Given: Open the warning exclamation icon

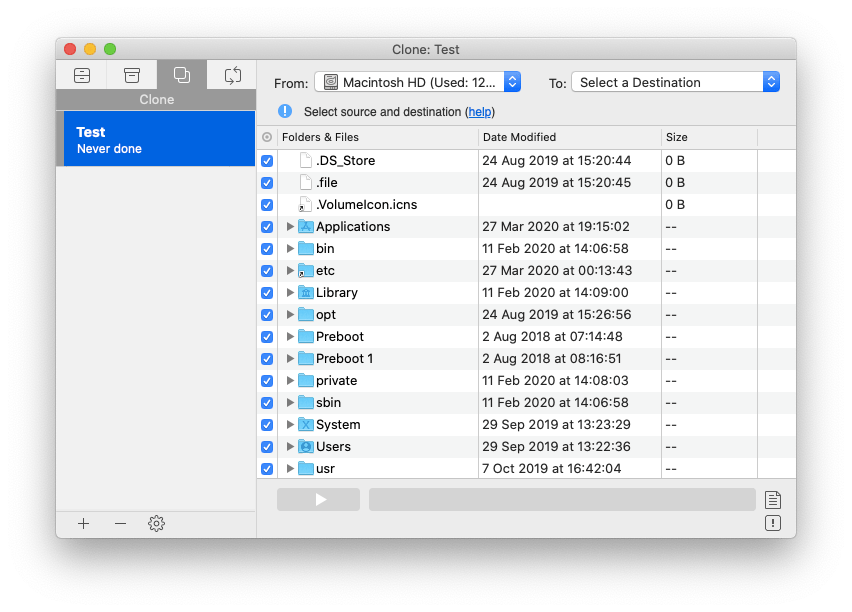Looking at the screenshot, I should pos(773,522).
